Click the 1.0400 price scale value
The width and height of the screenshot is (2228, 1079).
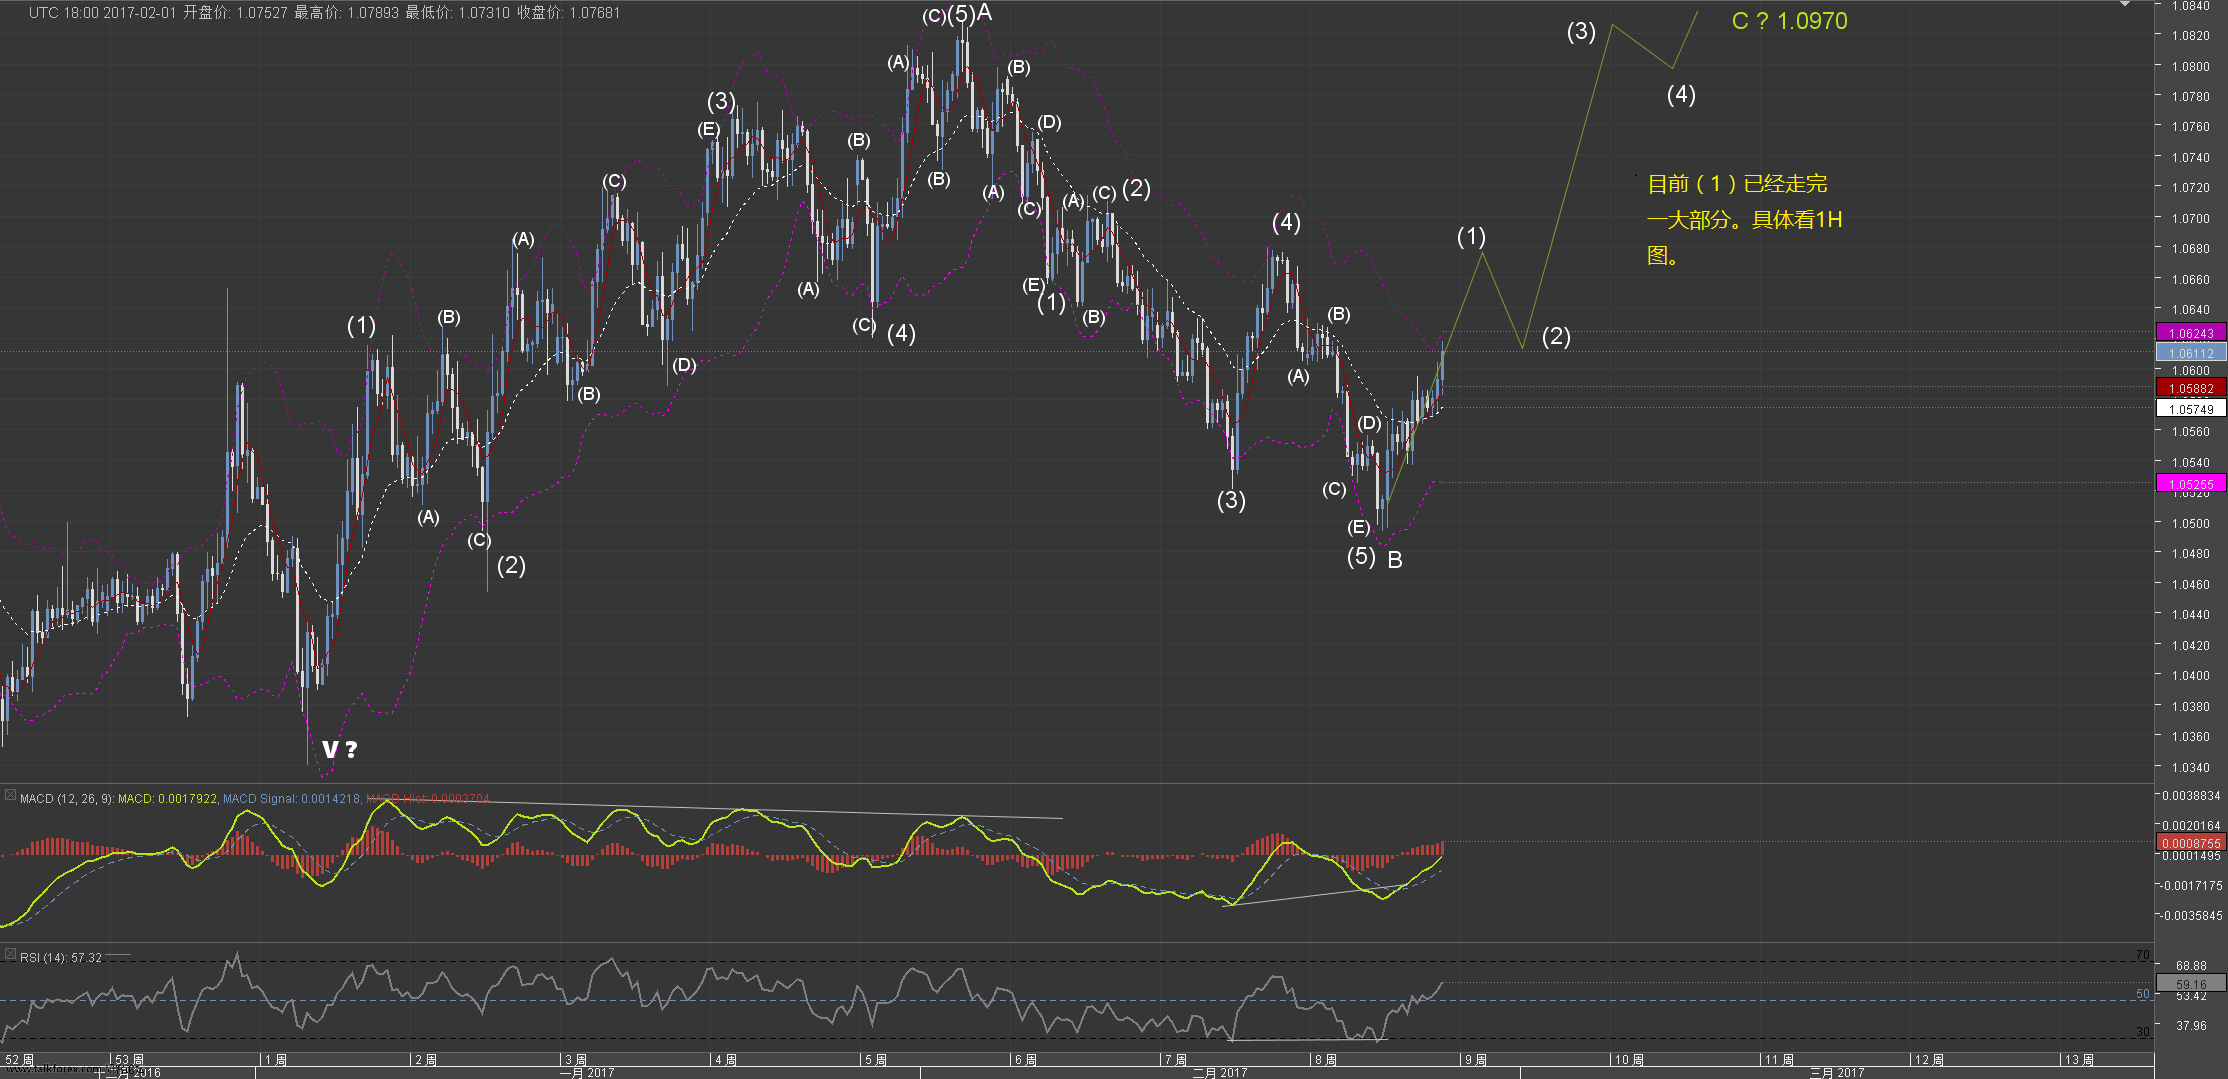click(x=2191, y=676)
